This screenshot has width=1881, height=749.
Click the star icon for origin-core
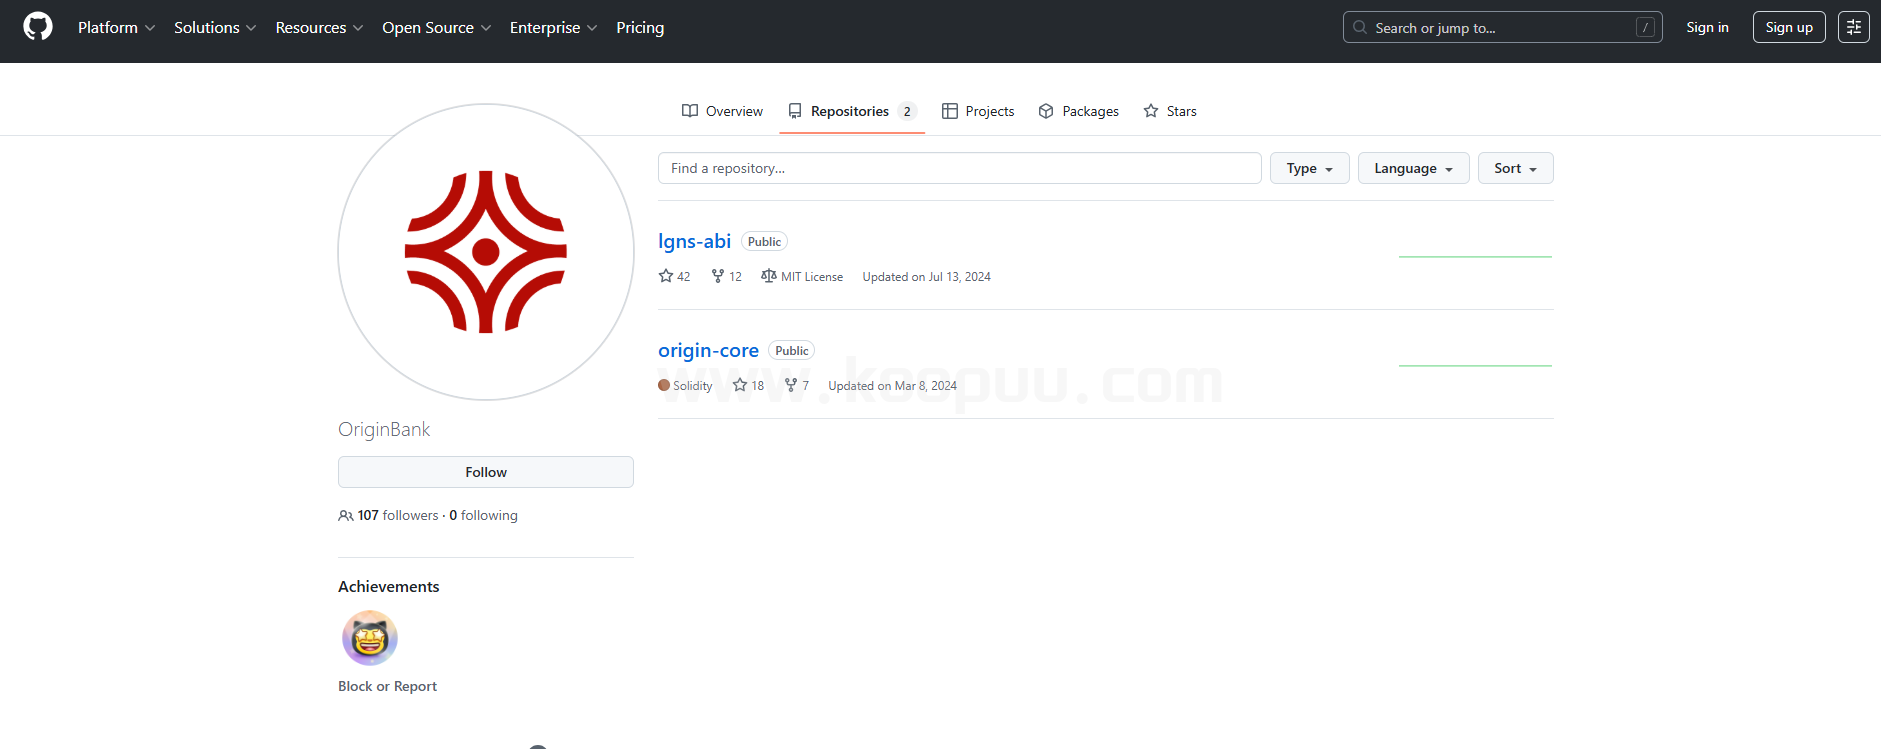(740, 385)
